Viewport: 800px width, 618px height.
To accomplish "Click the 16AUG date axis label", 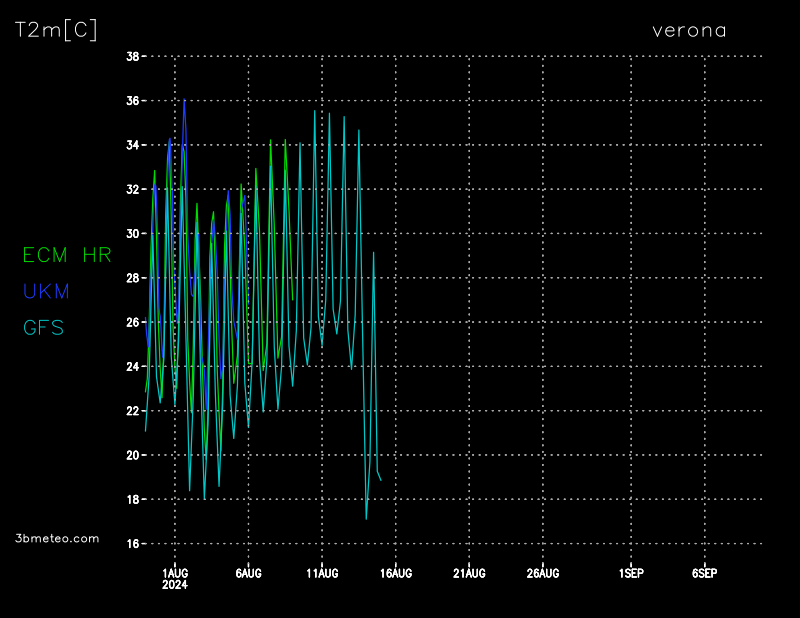I will [x=396, y=573].
